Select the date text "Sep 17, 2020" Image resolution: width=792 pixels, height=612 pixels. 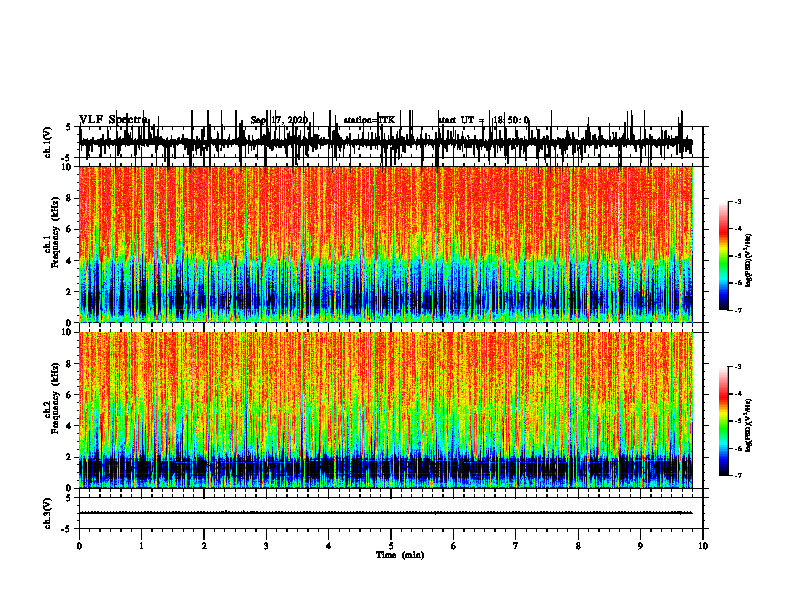[279, 120]
